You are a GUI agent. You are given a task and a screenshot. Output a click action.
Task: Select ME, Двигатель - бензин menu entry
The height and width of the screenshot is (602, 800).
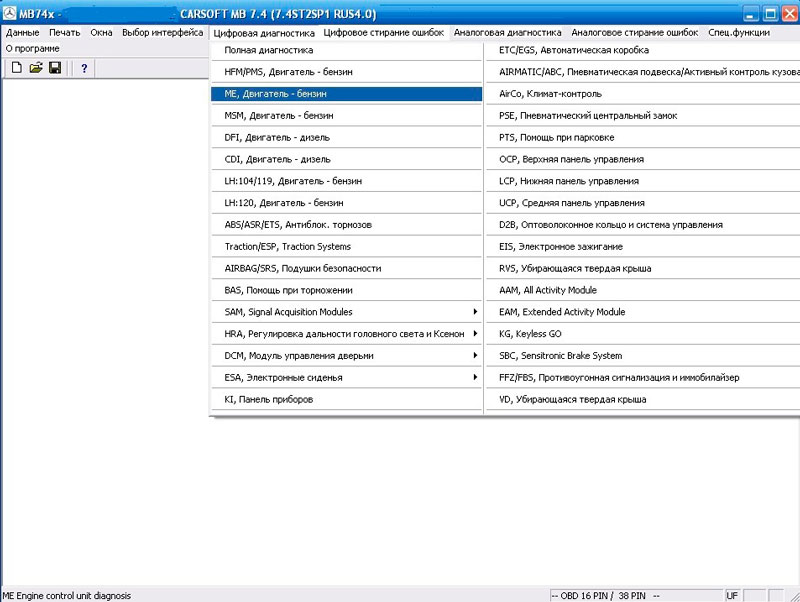346,94
